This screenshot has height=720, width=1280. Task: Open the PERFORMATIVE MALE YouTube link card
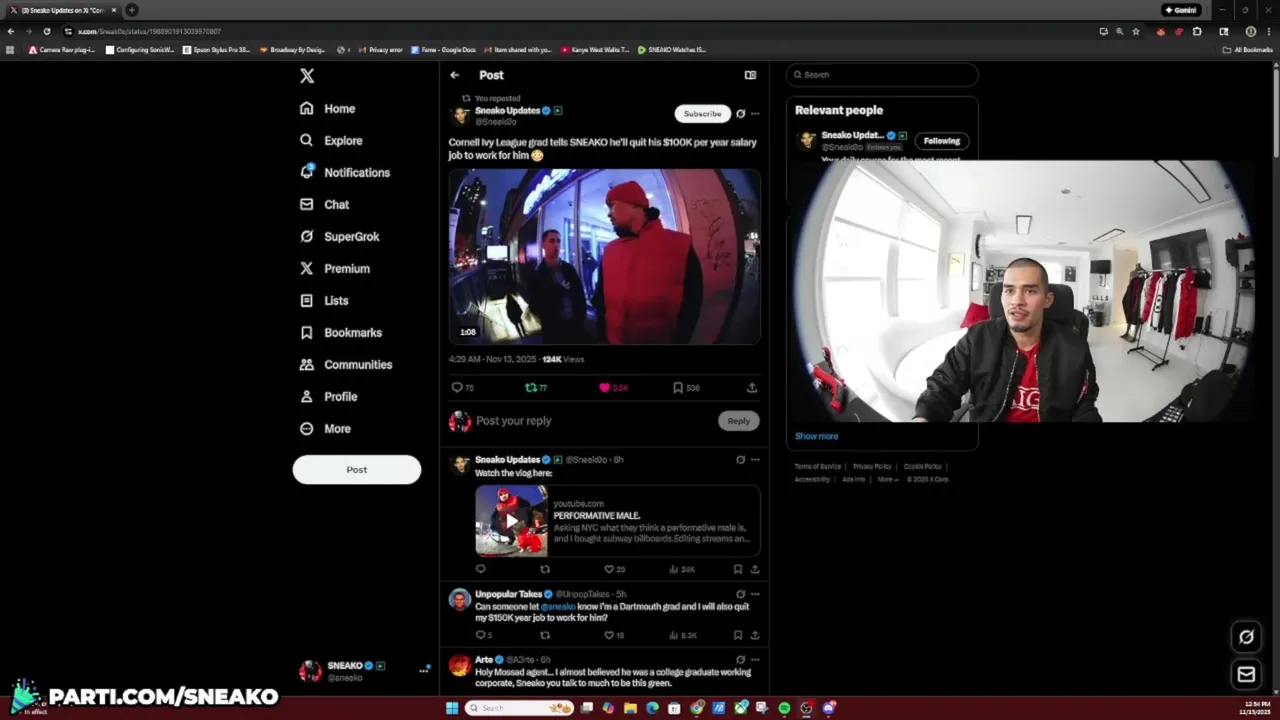point(617,521)
